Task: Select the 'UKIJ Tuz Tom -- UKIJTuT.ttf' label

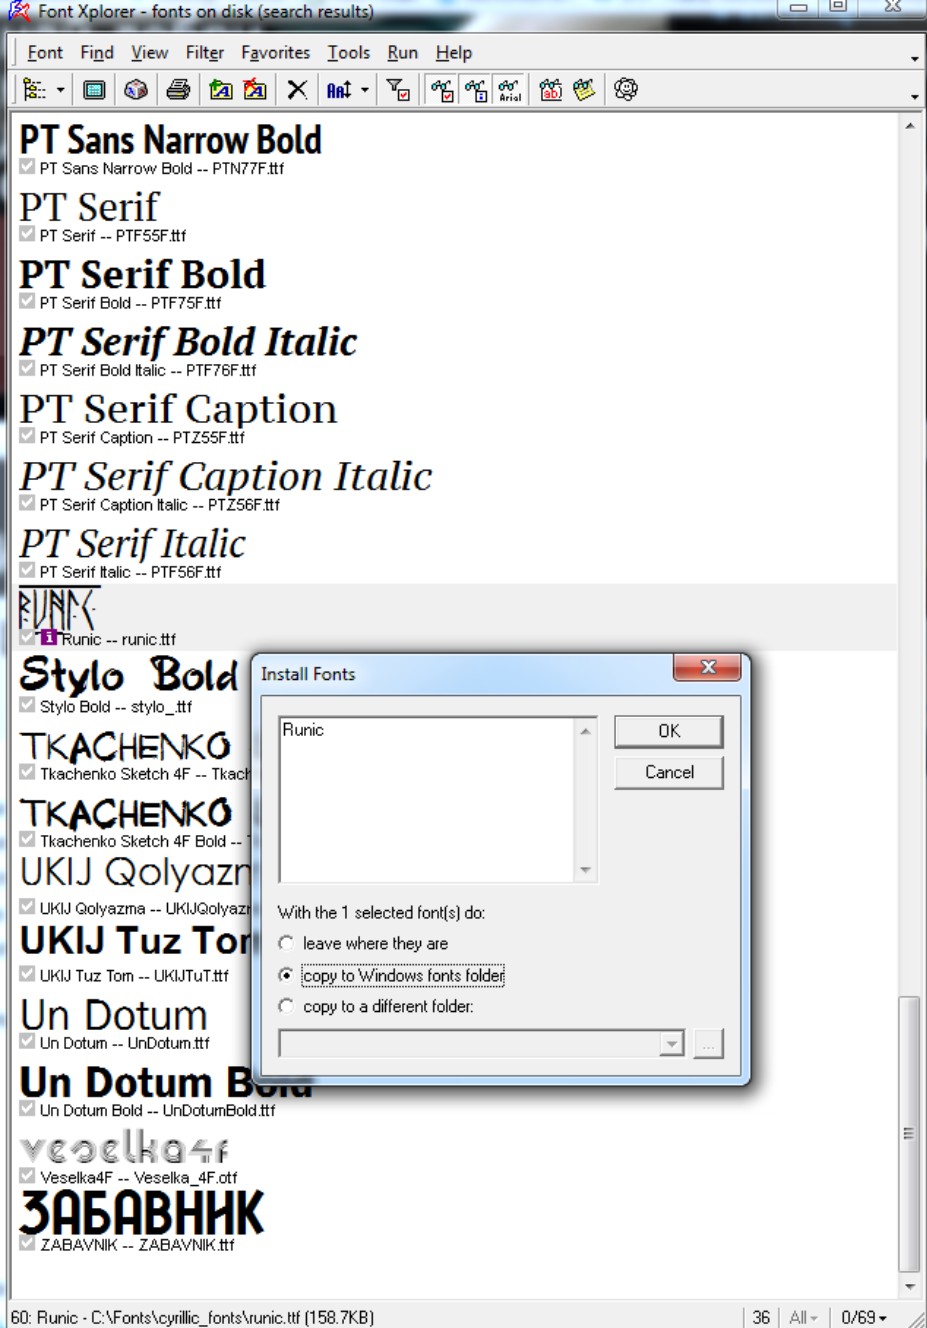Action: (134, 975)
